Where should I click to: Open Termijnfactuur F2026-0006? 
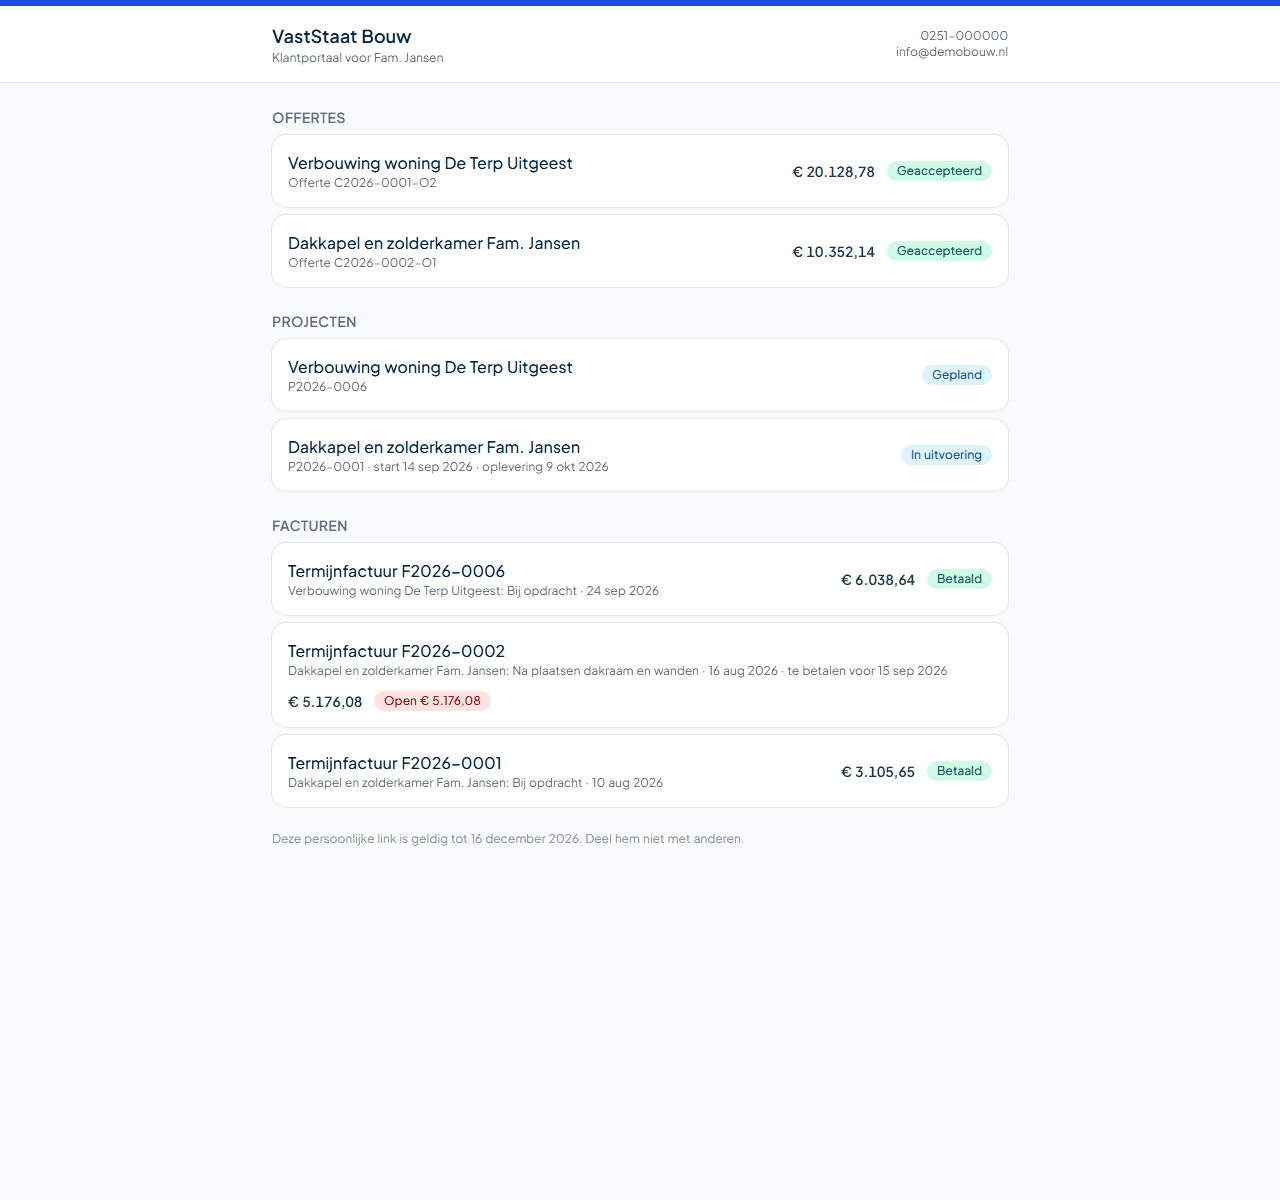coord(640,579)
